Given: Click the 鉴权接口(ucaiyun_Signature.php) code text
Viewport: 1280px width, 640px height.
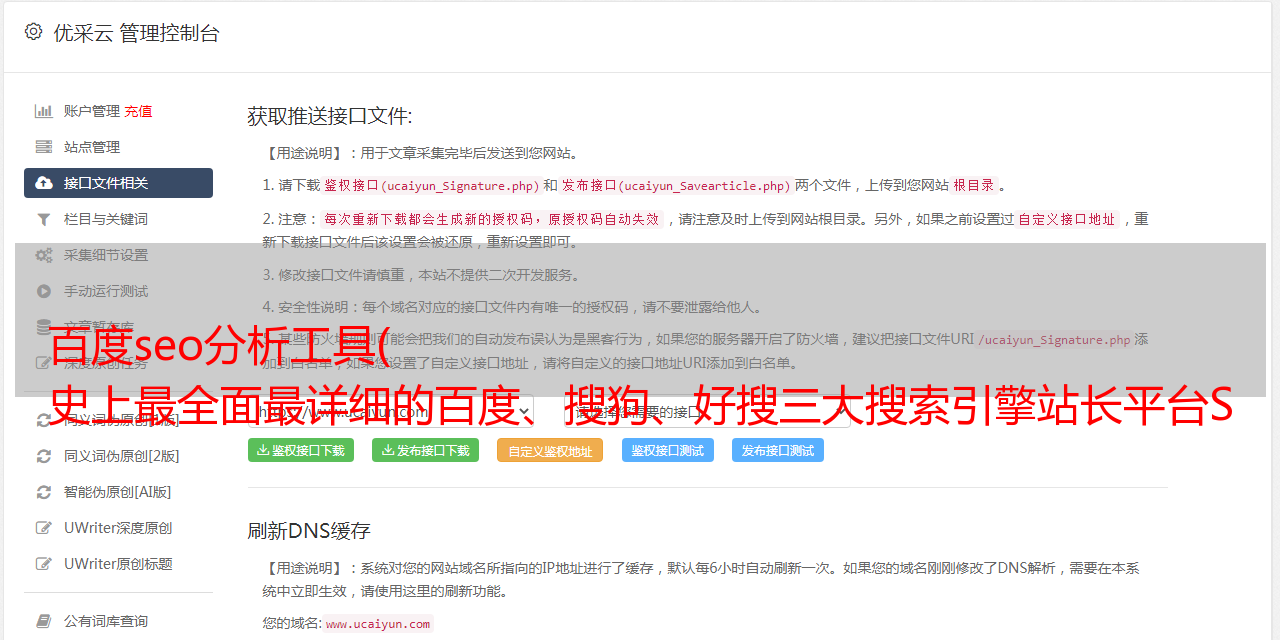Looking at the screenshot, I should click(431, 186).
